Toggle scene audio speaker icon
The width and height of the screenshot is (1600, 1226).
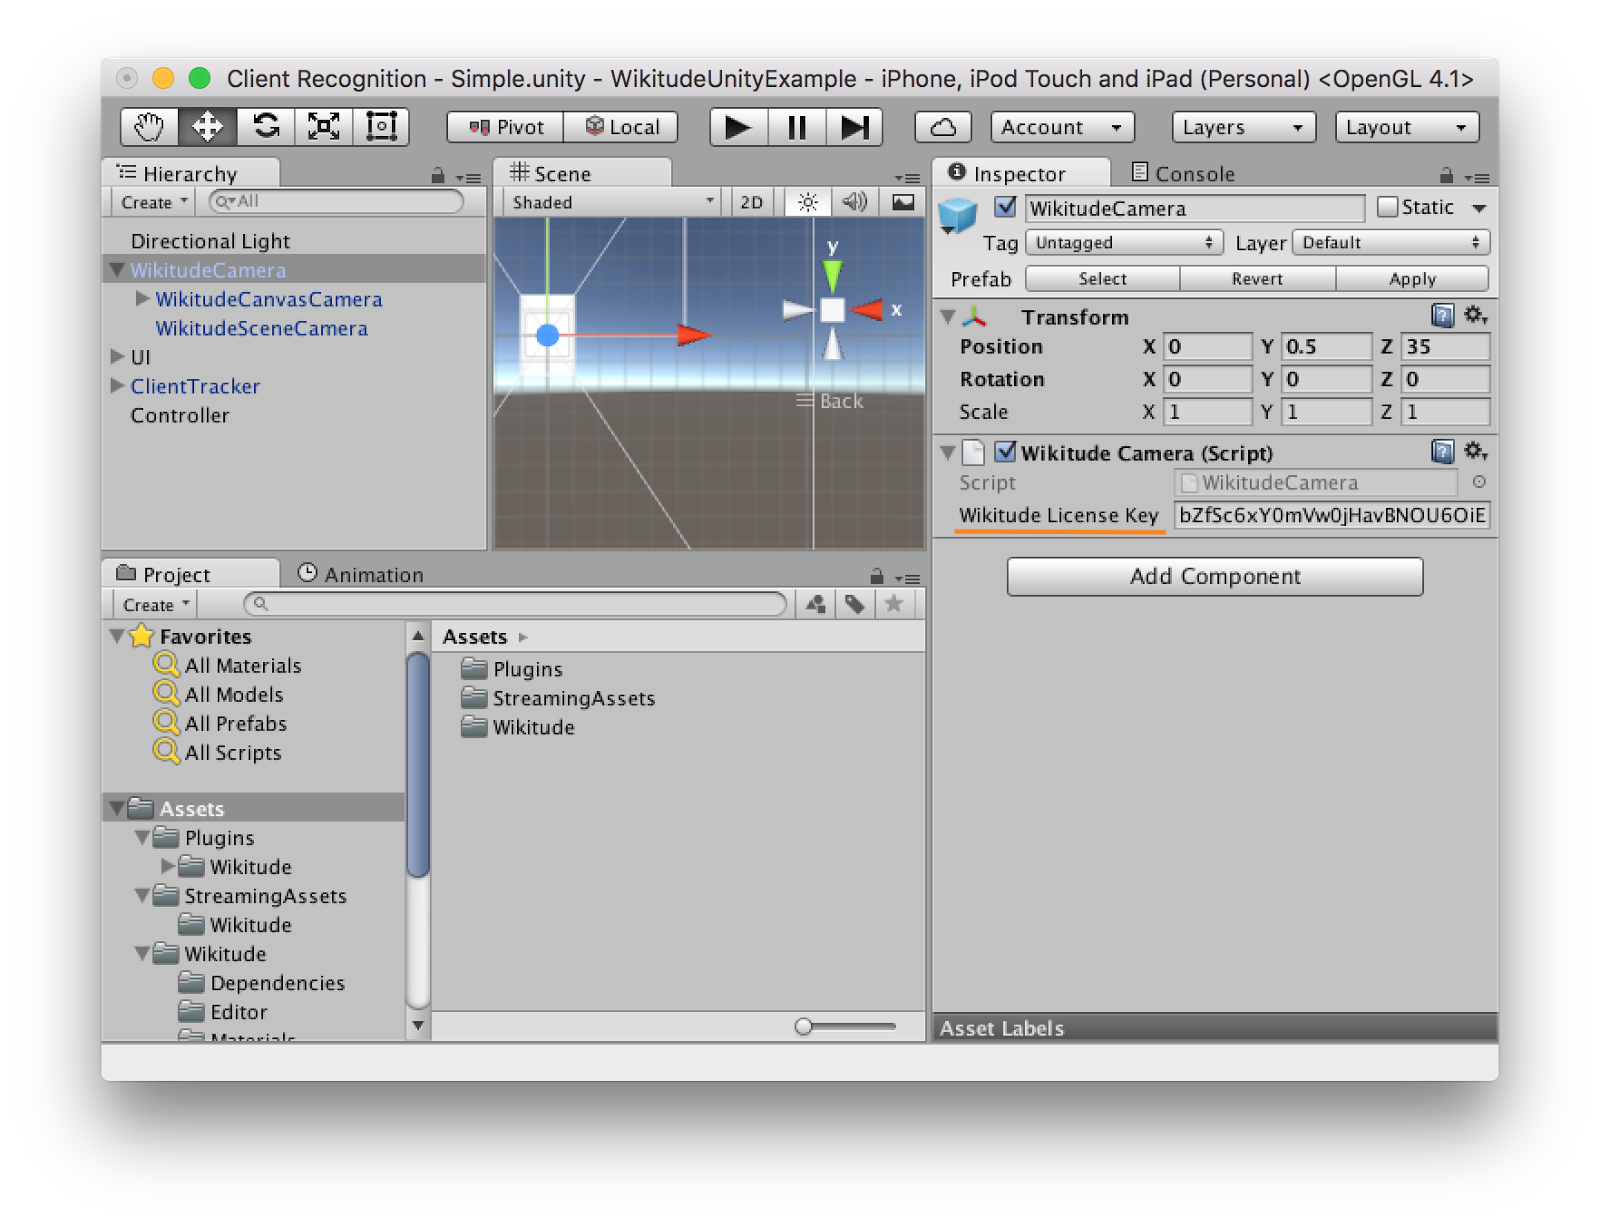click(x=854, y=202)
